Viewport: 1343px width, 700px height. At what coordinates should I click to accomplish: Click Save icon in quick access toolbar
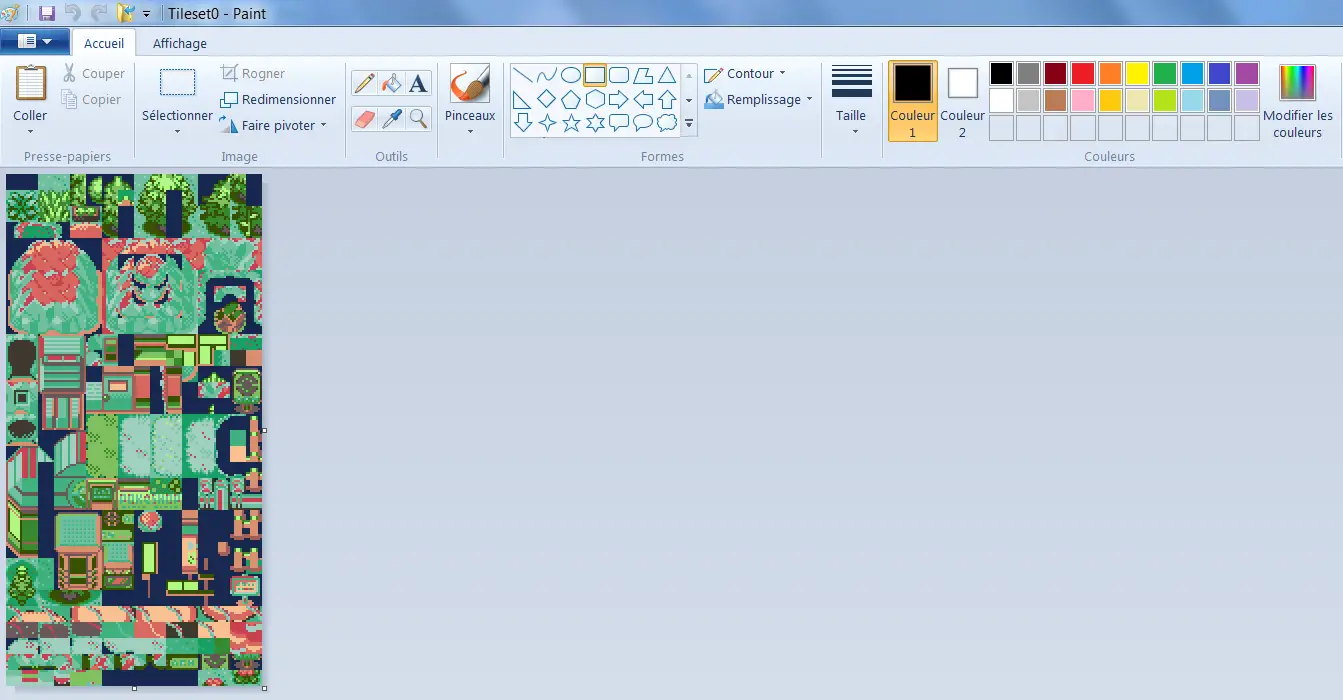46,14
